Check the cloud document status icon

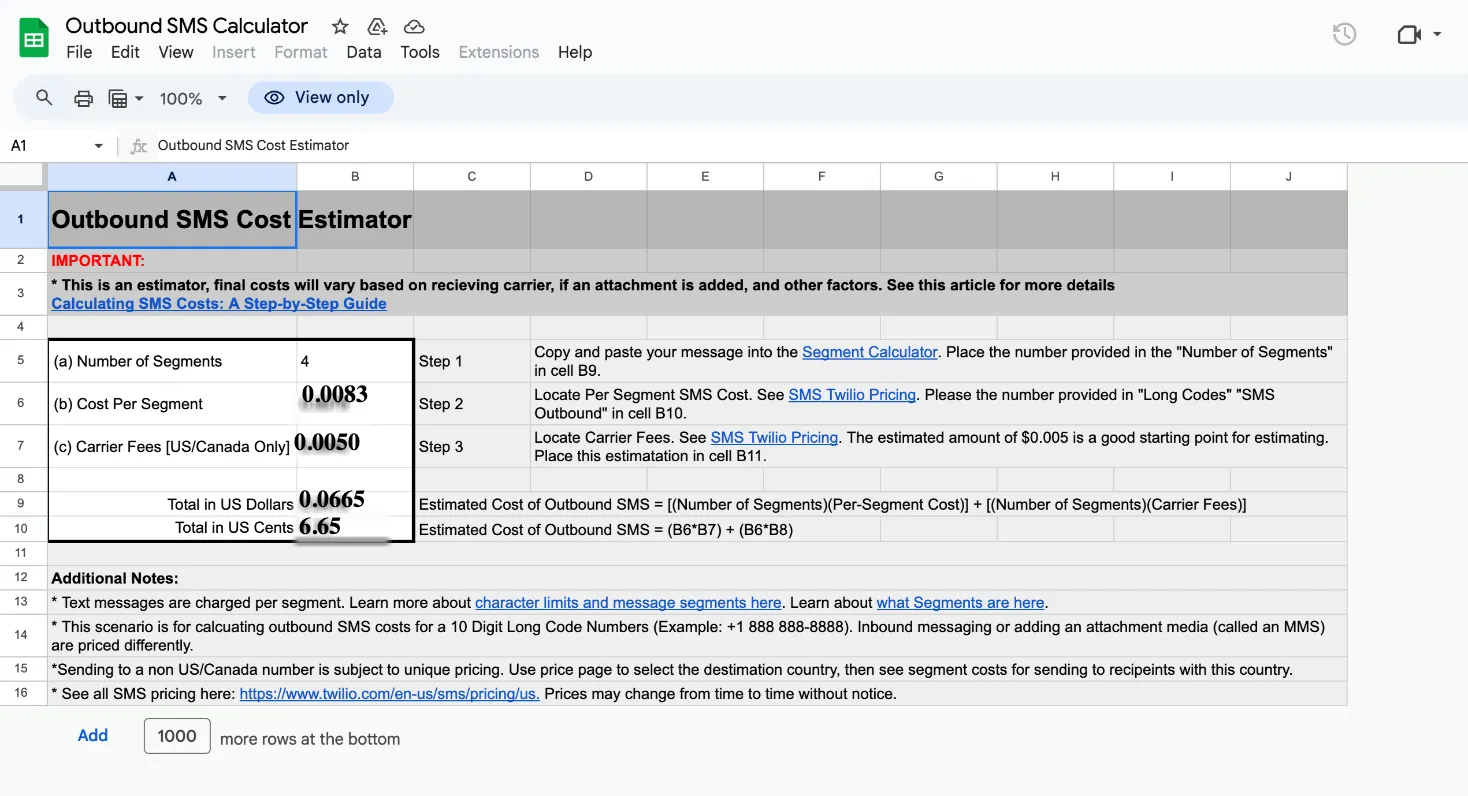point(414,27)
